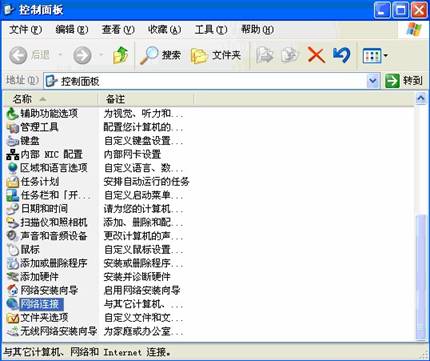Click the 鼠标 item name
This screenshot has width=430, height=361.
click(30, 249)
